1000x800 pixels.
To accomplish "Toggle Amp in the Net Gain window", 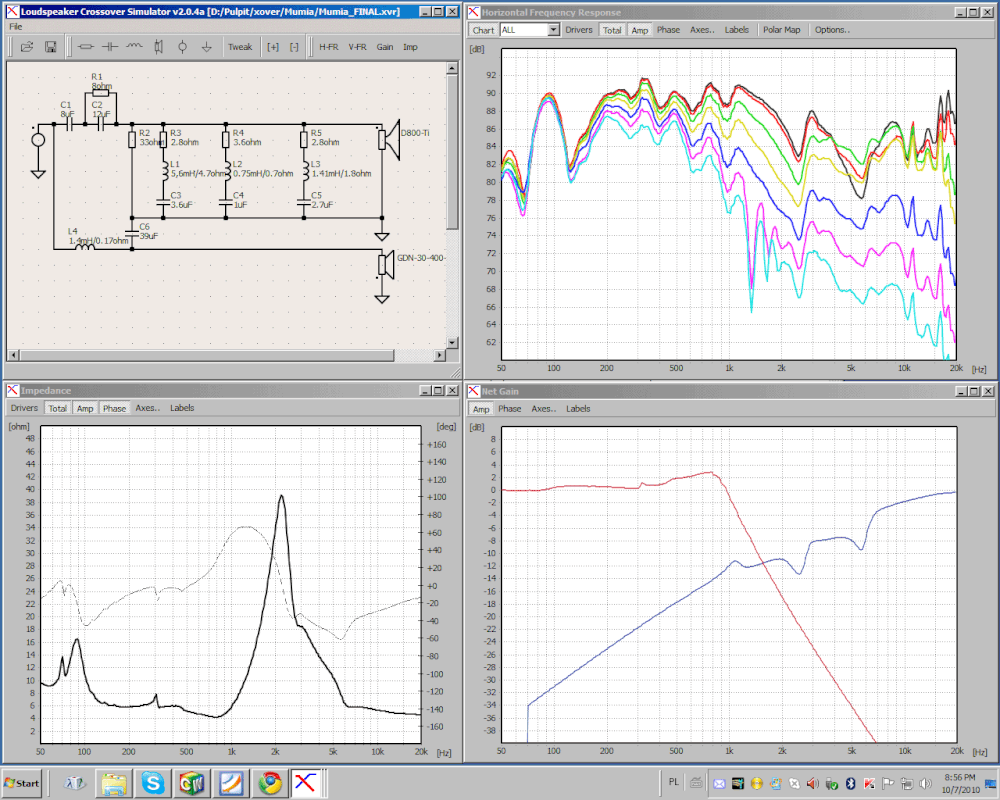I will pyautogui.click(x=481, y=409).
